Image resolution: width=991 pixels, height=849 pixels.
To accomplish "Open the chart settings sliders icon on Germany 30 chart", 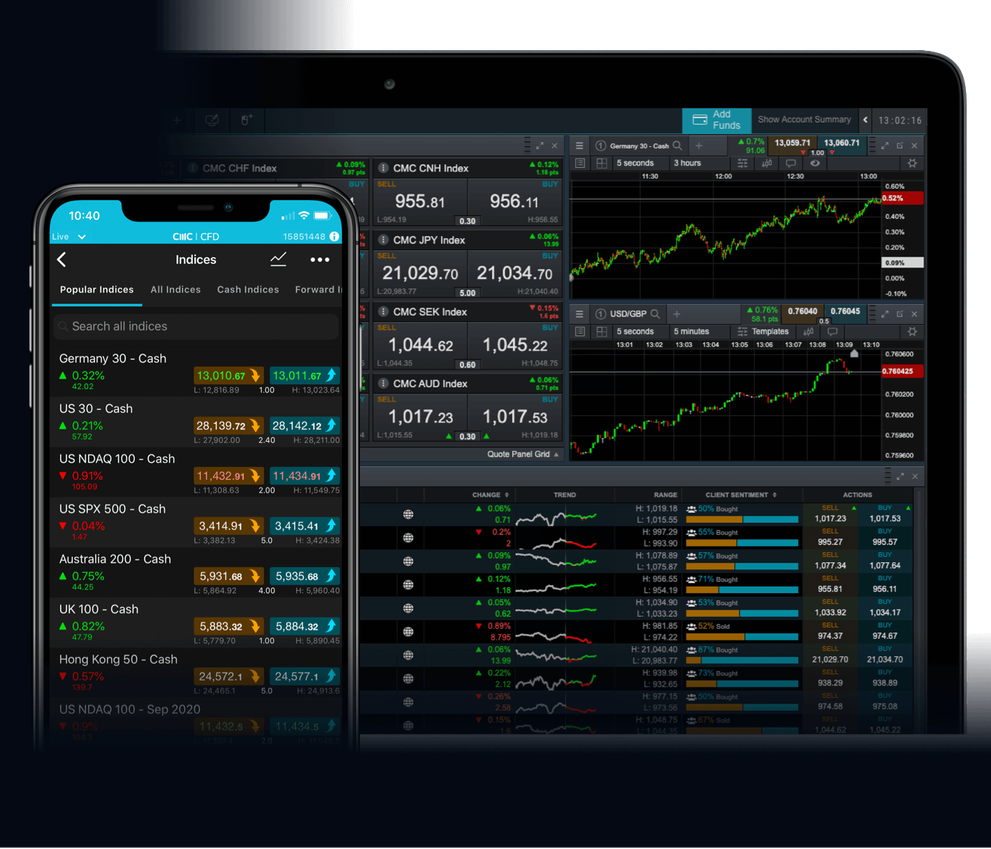I will (742, 164).
